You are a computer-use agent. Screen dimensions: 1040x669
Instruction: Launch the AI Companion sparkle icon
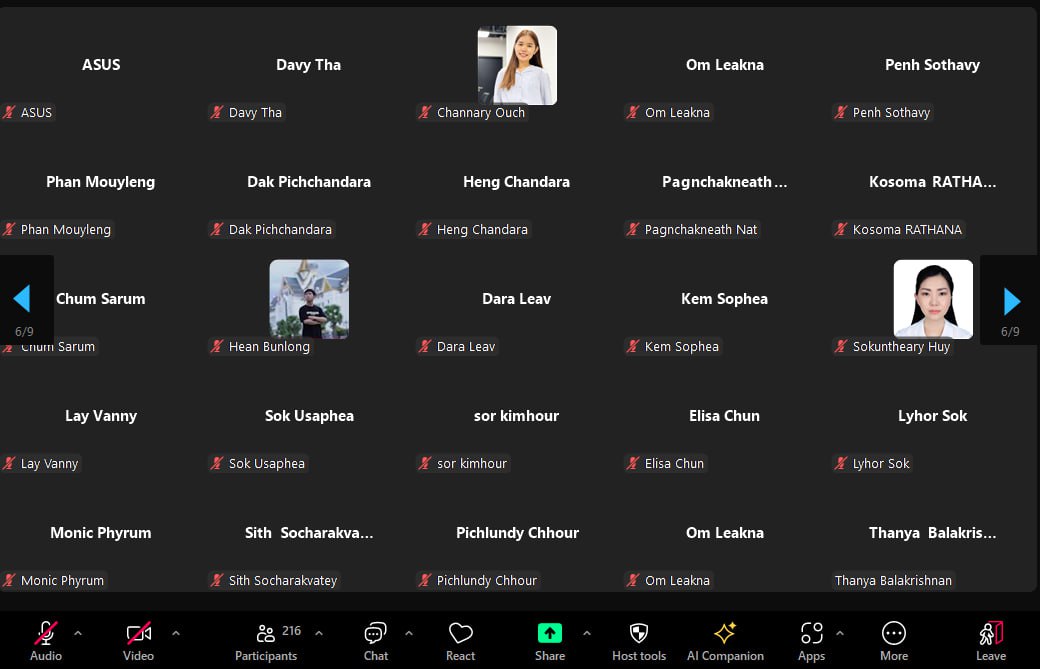pyautogui.click(x=725, y=633)
